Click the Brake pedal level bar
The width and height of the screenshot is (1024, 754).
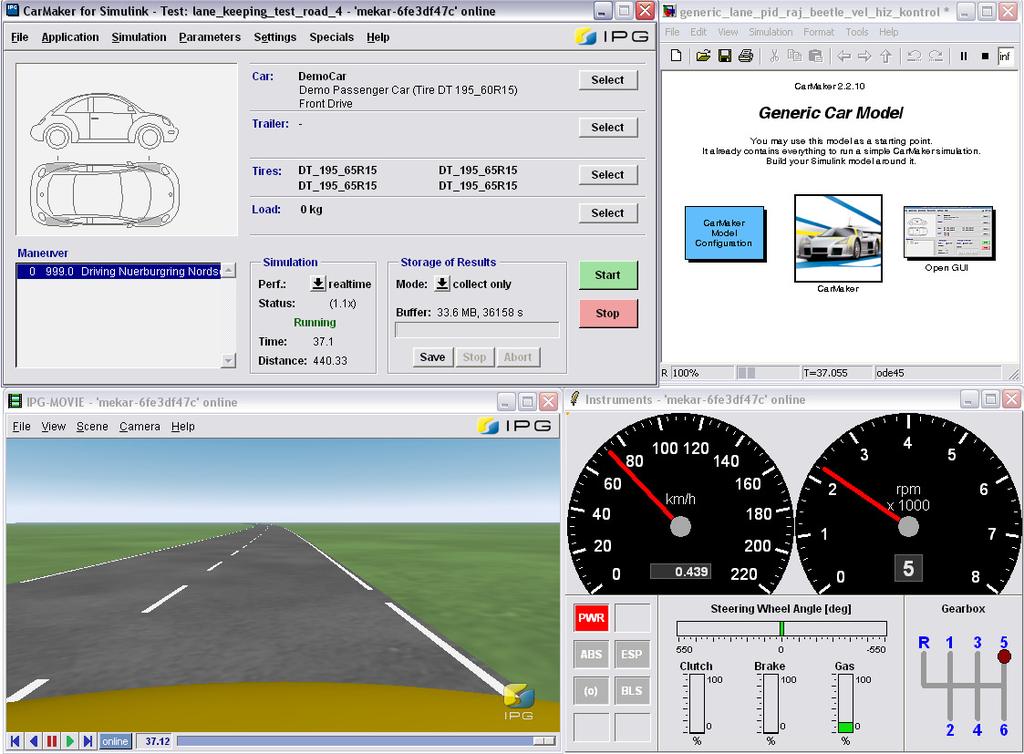tap(771, 704)
